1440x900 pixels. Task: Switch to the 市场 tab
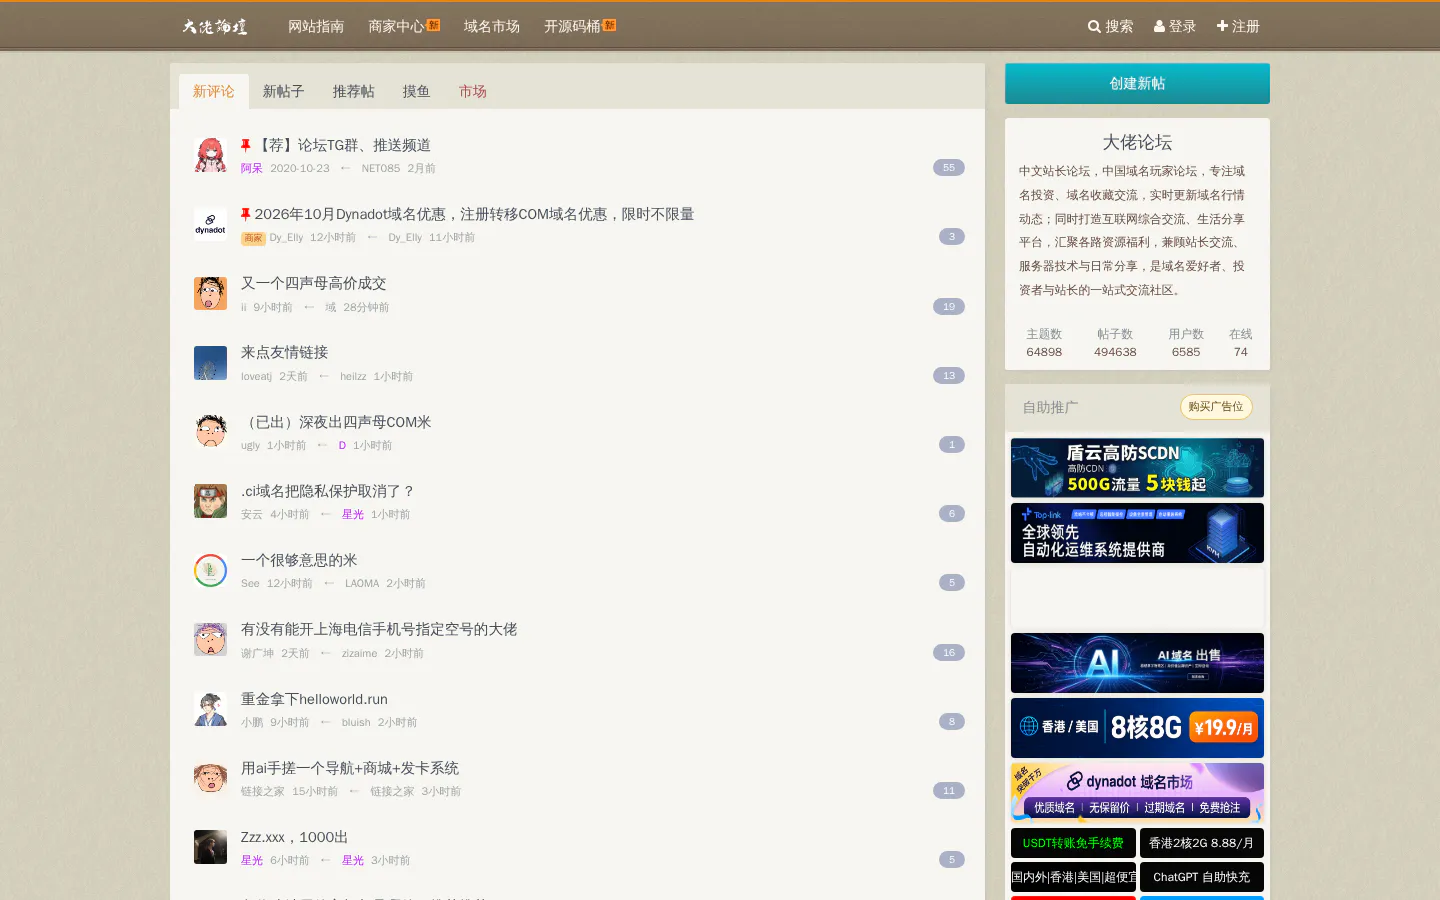pos(473,91)
